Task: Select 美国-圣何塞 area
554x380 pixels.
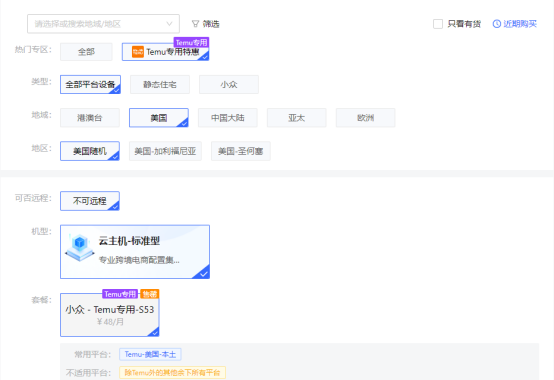Action: (x=241, y=151)
